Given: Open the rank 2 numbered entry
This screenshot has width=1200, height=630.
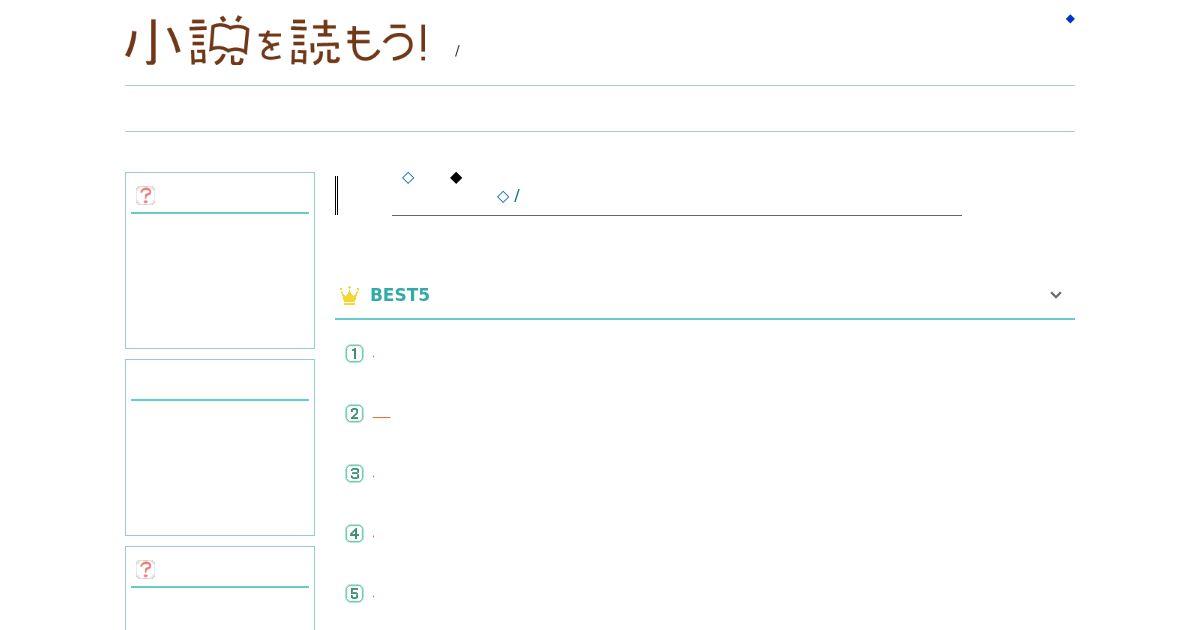Looking at the screenshot, I should tap(354, 413).
